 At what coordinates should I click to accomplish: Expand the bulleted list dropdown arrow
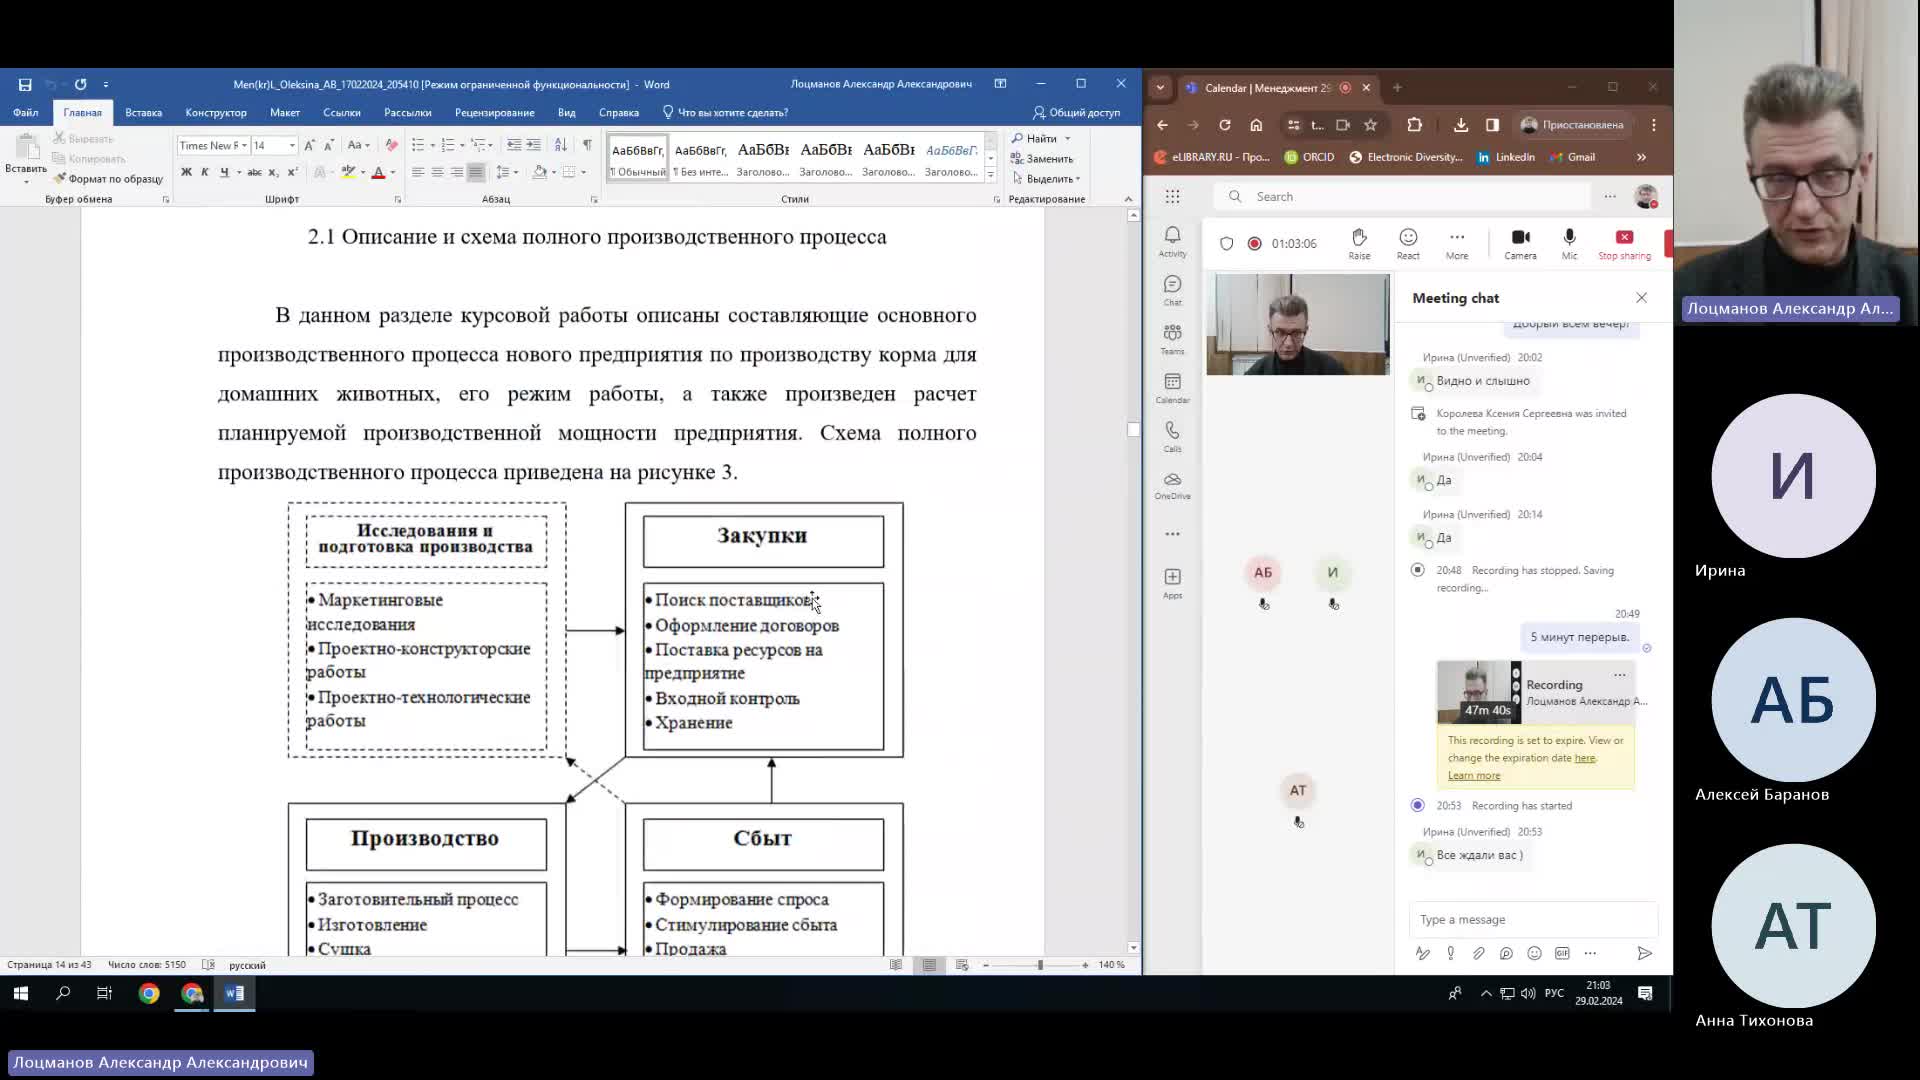[431, 146]
